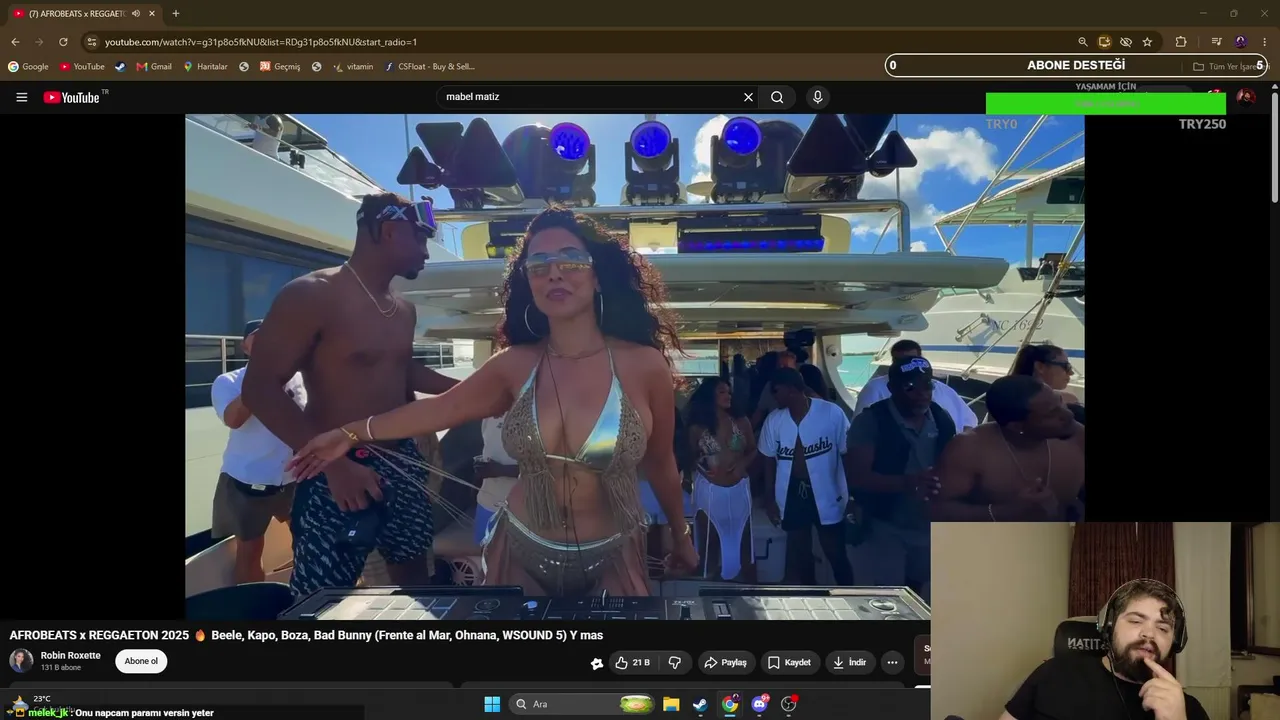Mute the AFROBEATS tab audio
This screenshot has width=1280, height=720.
(136, 14)
